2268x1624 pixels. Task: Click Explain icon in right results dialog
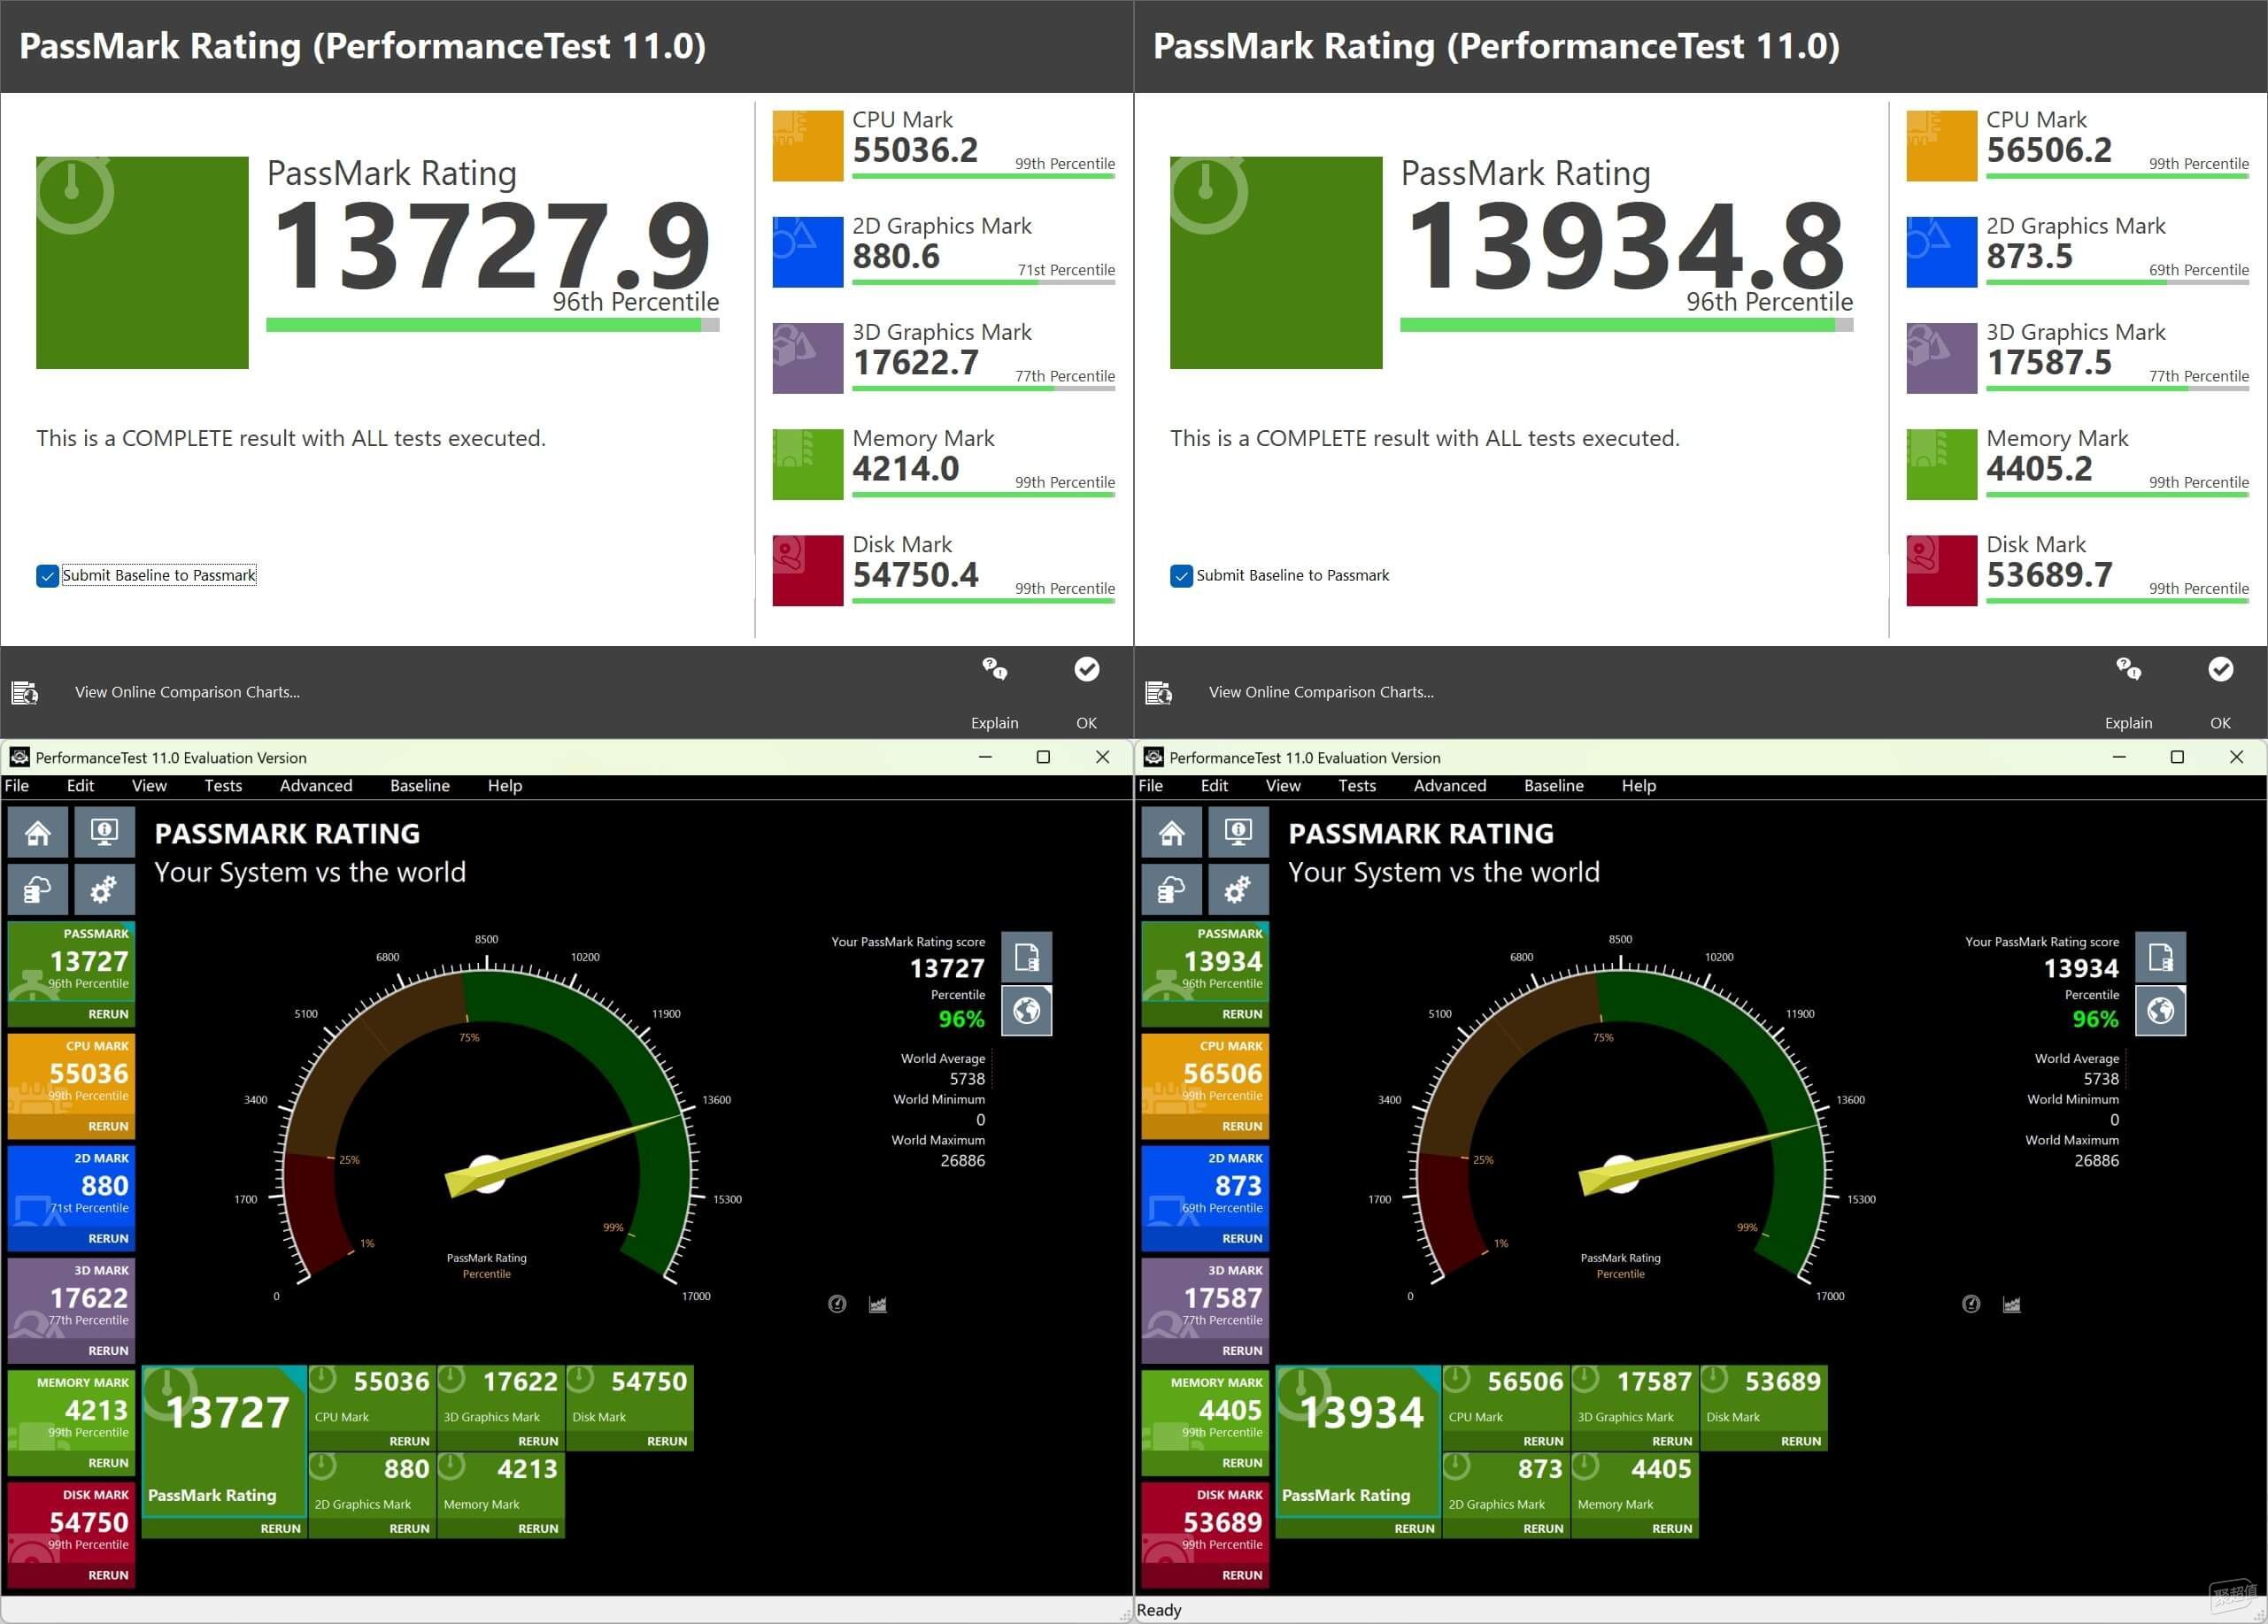[2128, 669]
